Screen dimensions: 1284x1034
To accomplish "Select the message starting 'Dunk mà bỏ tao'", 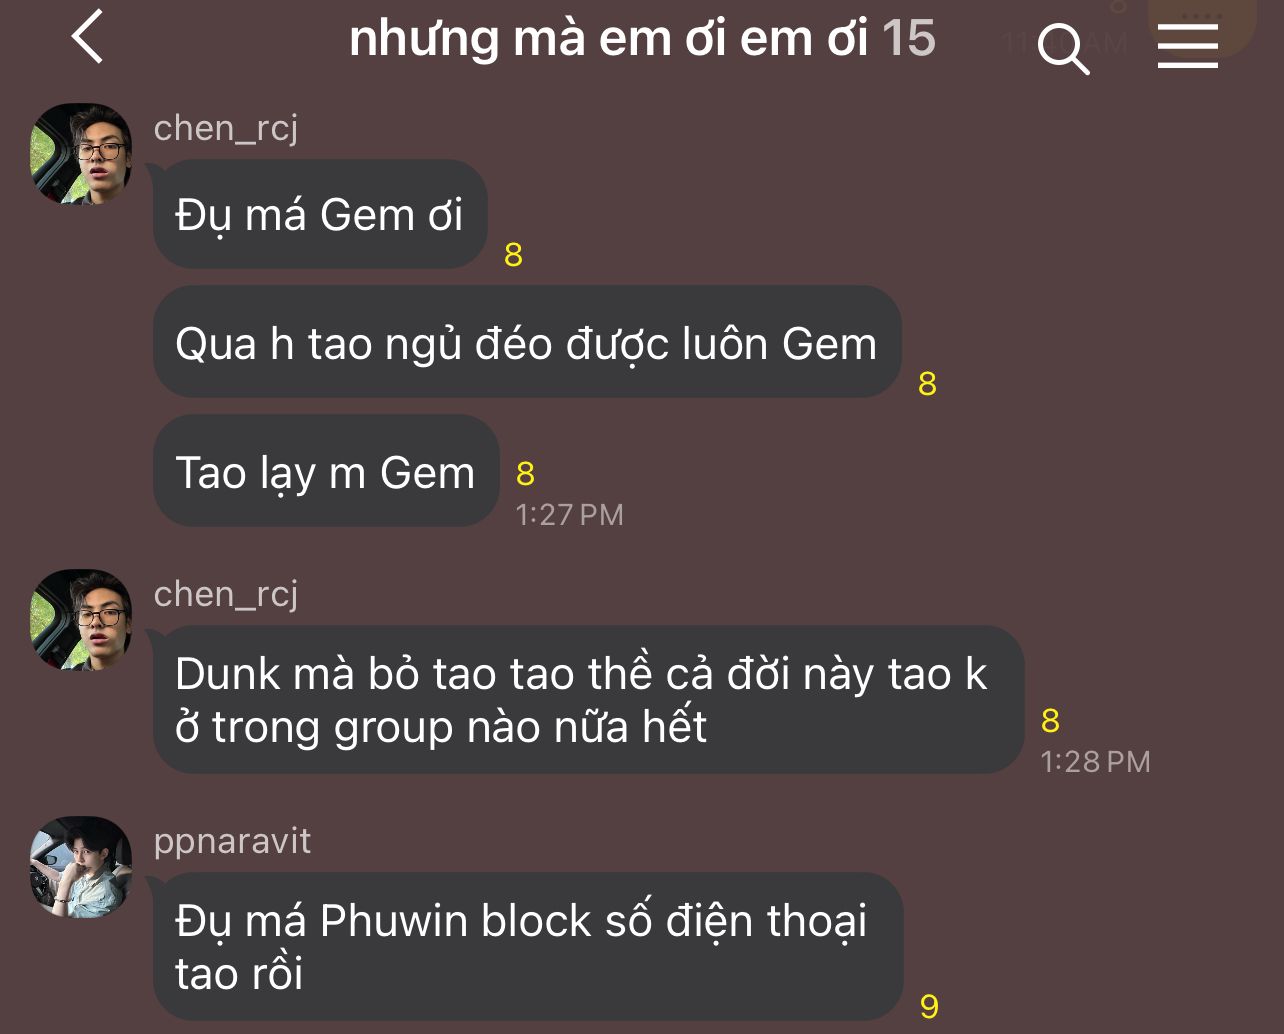I will 589,699.
